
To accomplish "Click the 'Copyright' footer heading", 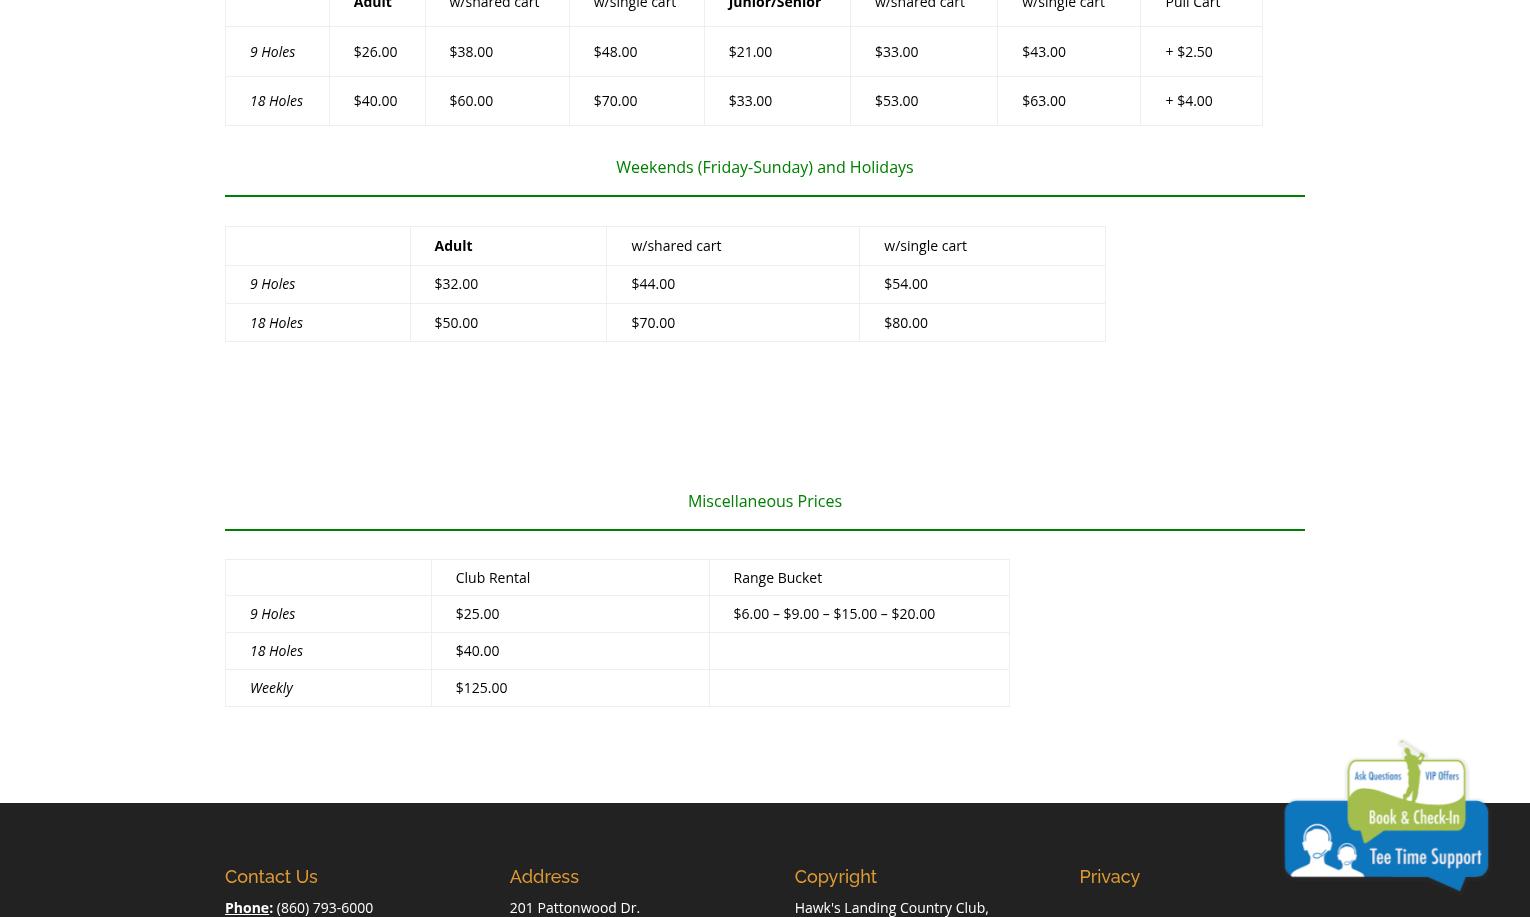I will tap(835, 877).
